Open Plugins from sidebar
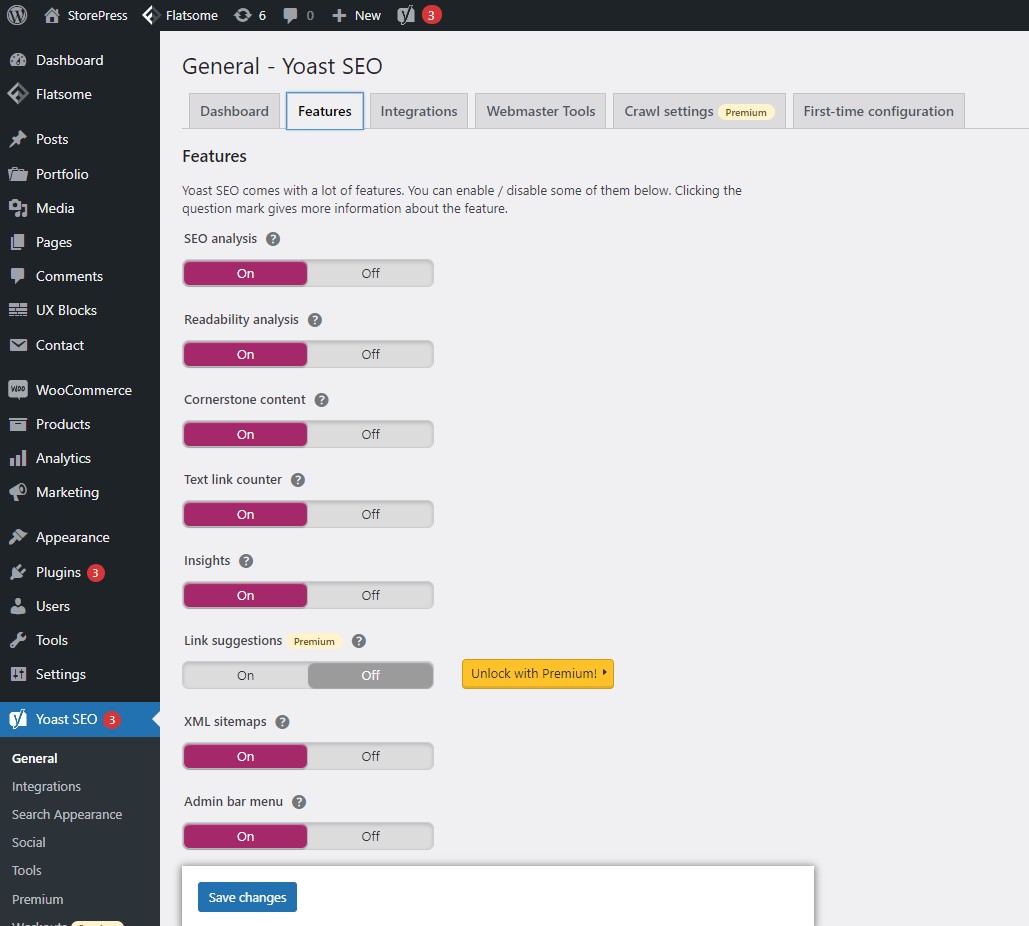The image size is (1029, 926). pyautogui.click(x=80, y=572)
